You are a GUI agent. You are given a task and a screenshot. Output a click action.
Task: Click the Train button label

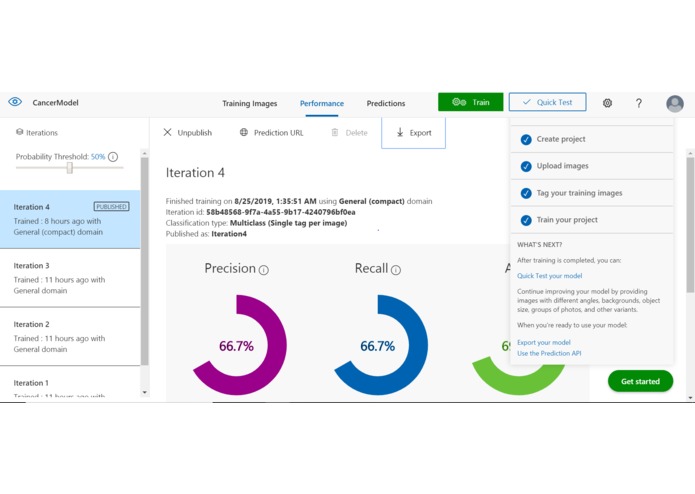tap(480, 102)
